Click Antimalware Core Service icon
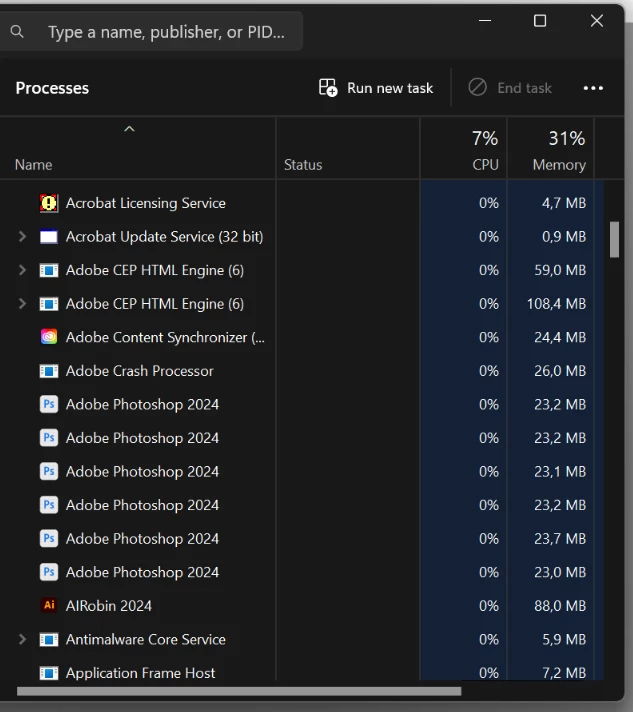This screenshot has height=712, width=633. (49, 639)
